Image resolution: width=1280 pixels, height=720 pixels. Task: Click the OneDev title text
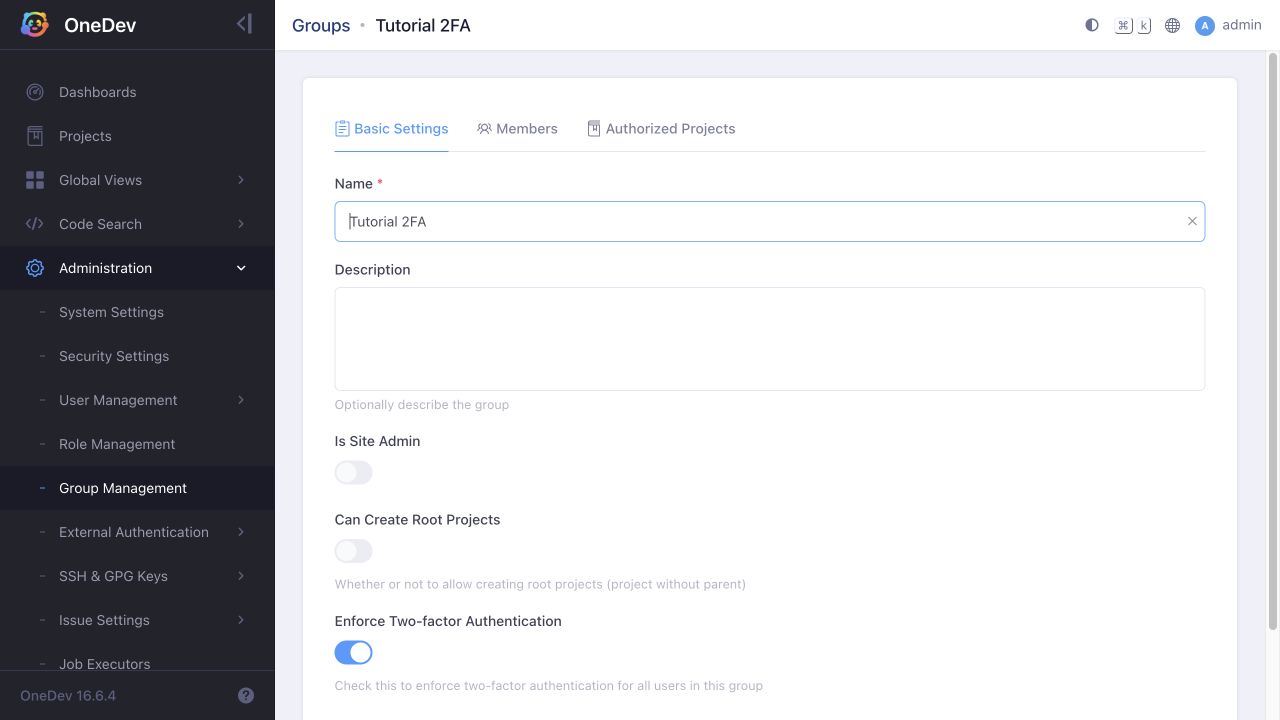point(100,25)
